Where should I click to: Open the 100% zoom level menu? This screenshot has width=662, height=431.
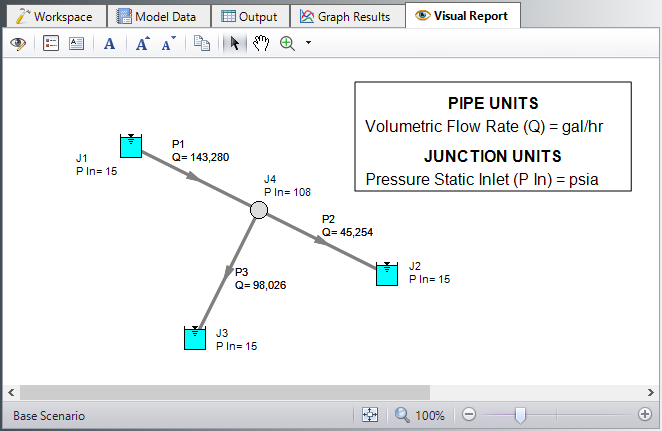click(x=420, y=415)
